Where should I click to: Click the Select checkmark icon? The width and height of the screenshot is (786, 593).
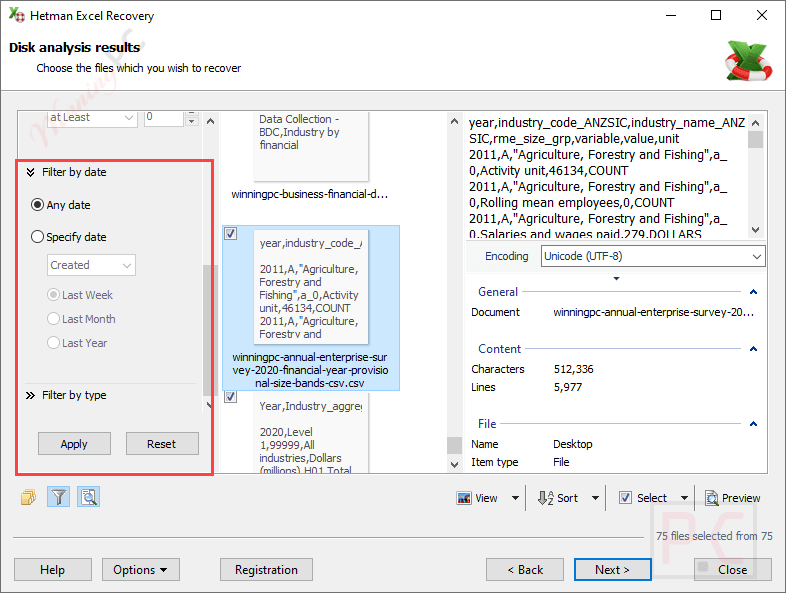625,498
